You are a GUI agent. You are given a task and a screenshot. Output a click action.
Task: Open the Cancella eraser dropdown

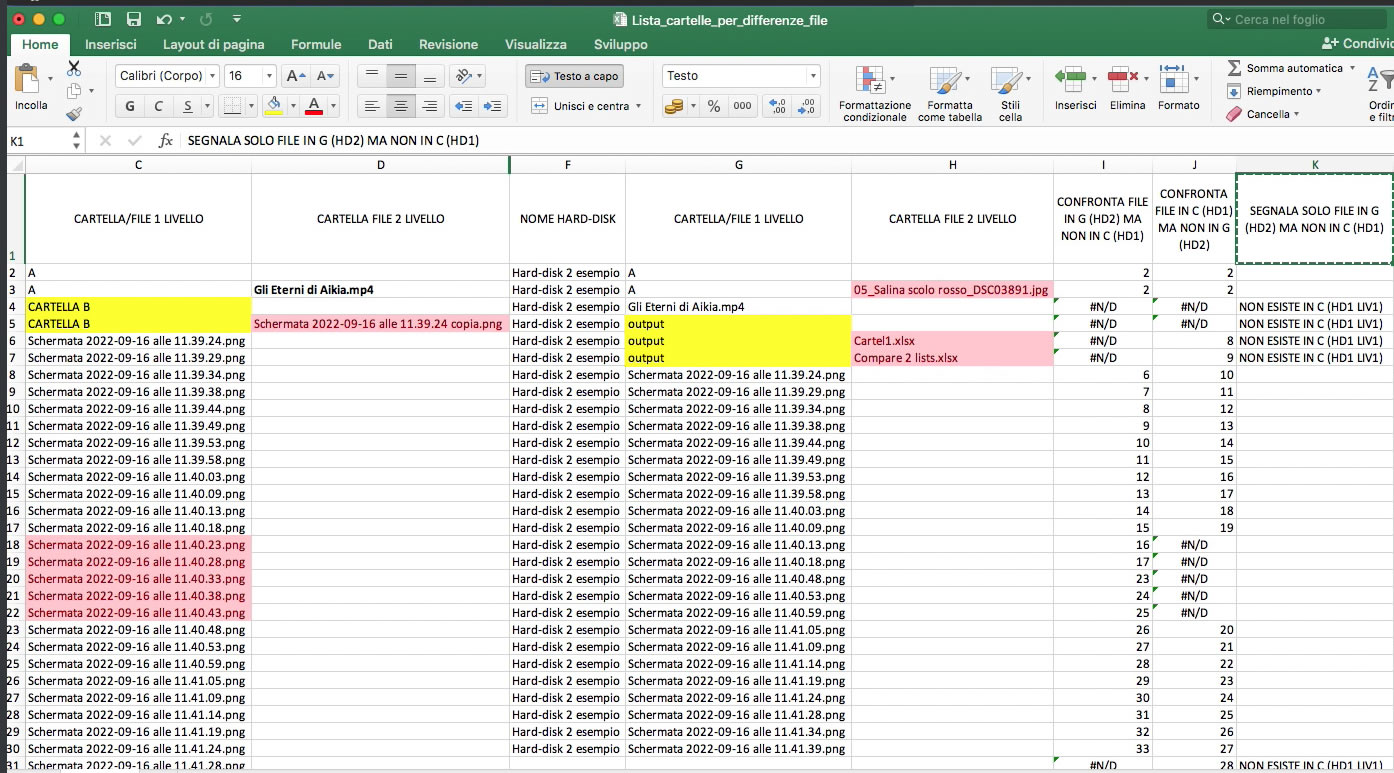click(x=1265, y=114)
